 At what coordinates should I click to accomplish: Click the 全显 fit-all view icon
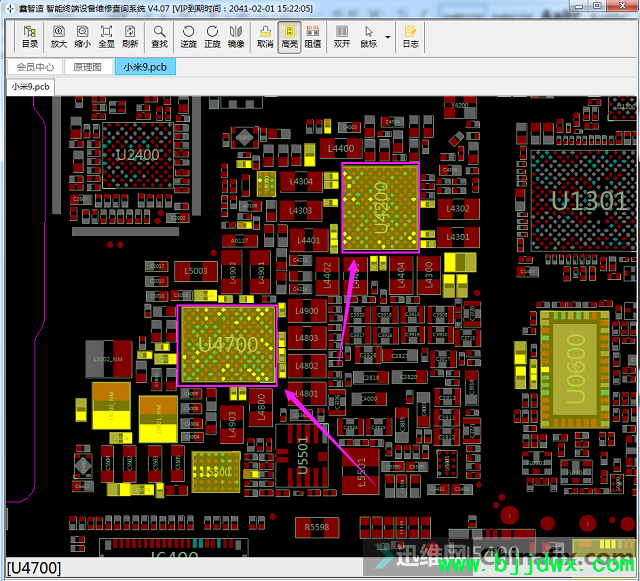(x=106, y=37)
